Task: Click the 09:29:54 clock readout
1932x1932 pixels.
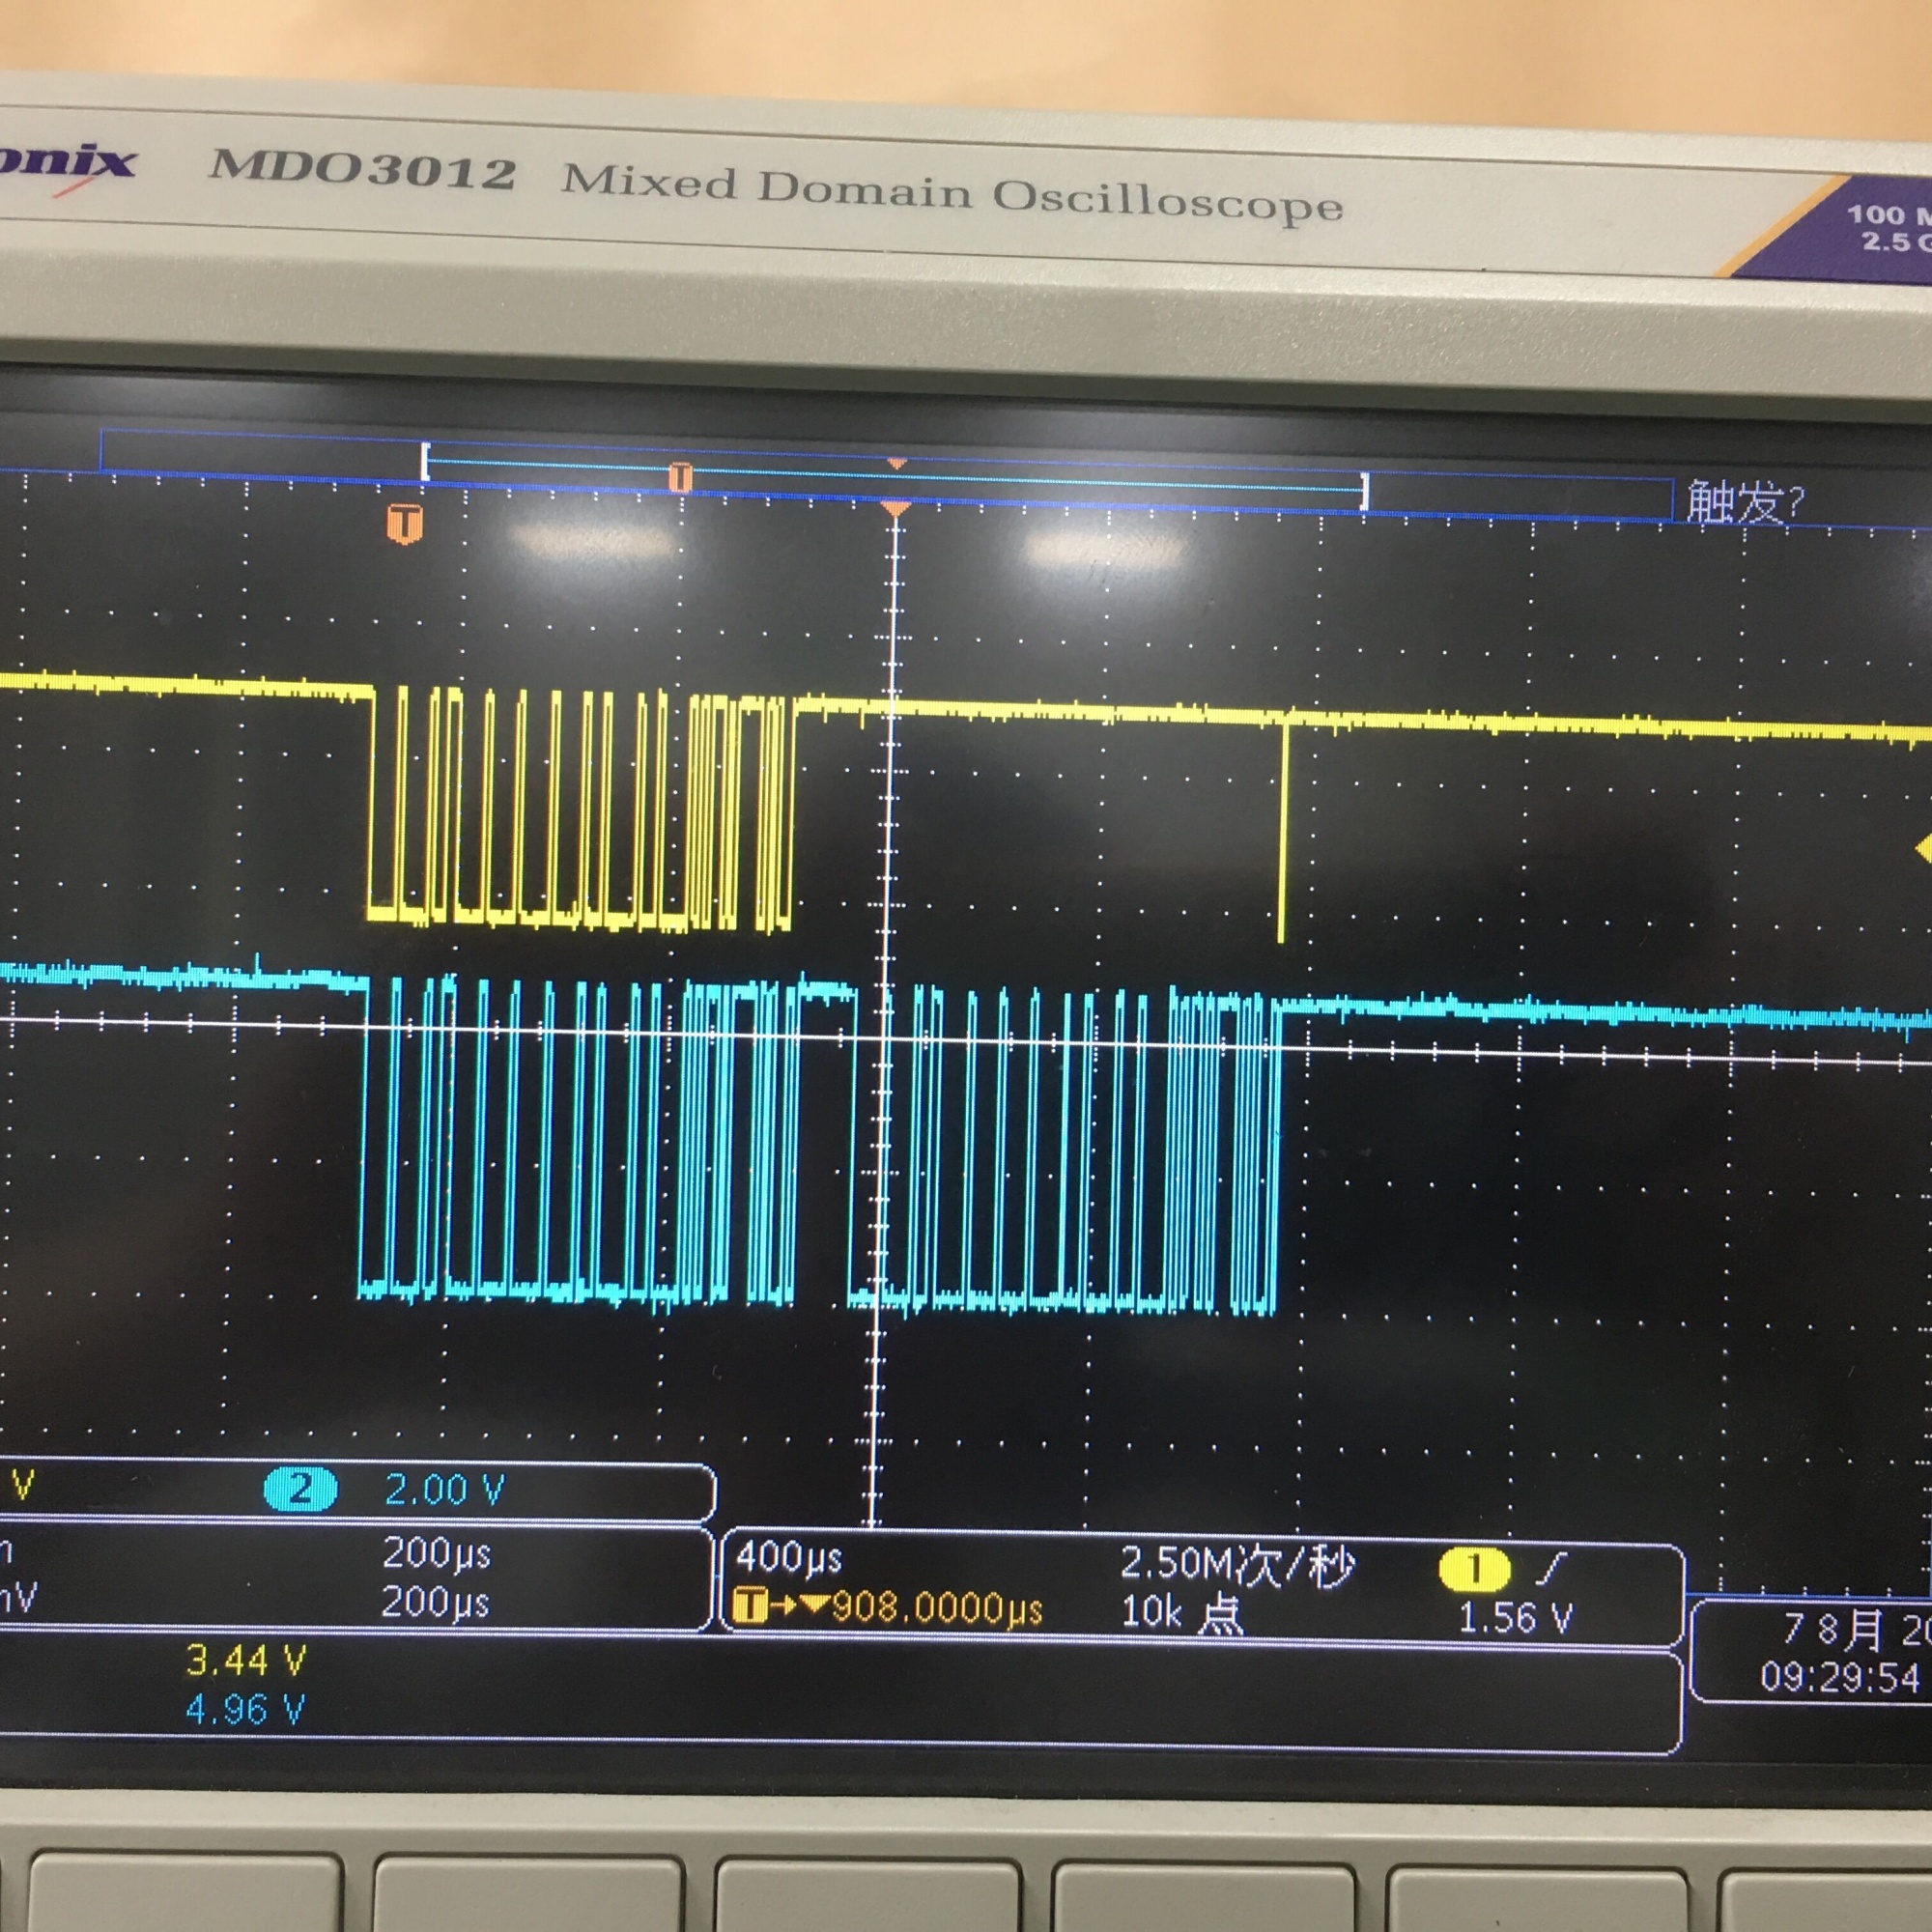Action: (1840, 1677)
